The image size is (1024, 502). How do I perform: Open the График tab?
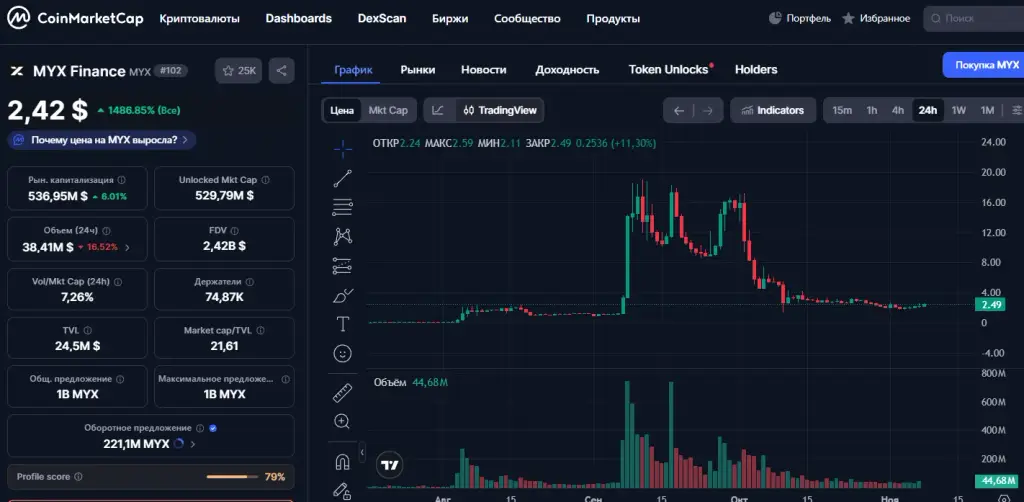coord(353,70)
